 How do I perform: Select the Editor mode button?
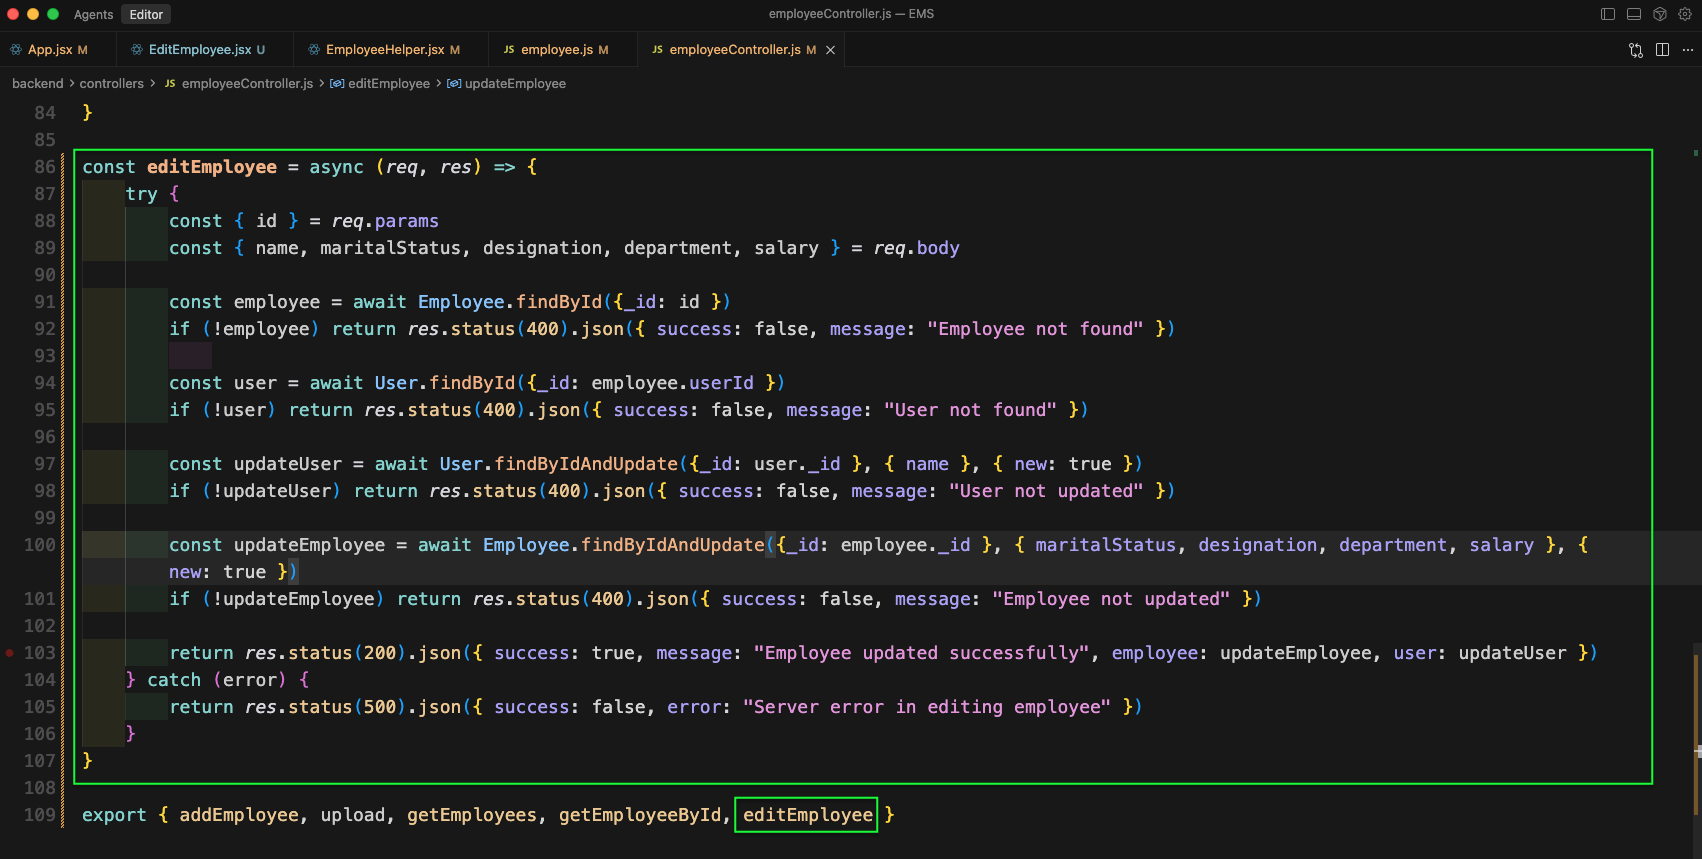[x=146, y=14]
